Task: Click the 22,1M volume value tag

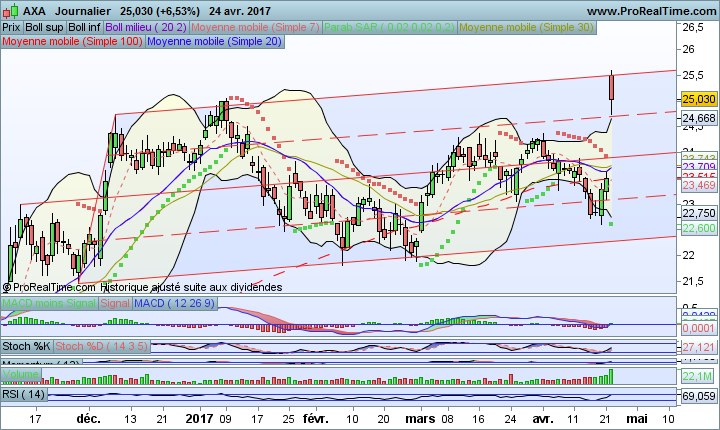Action: click(698, 376)
